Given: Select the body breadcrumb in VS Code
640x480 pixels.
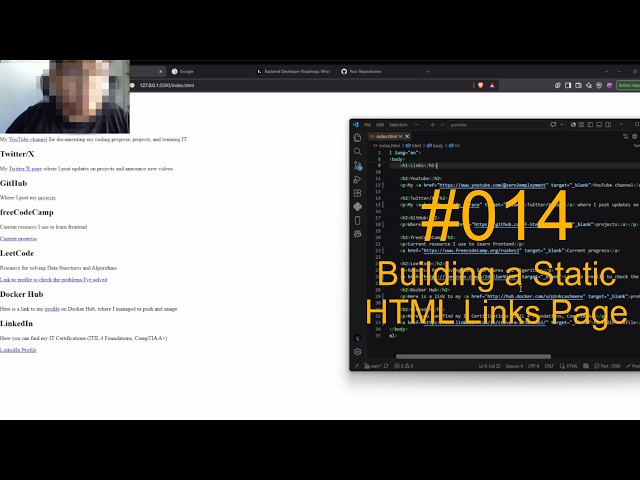Looking at the screenshot, I should pos(435,145).
